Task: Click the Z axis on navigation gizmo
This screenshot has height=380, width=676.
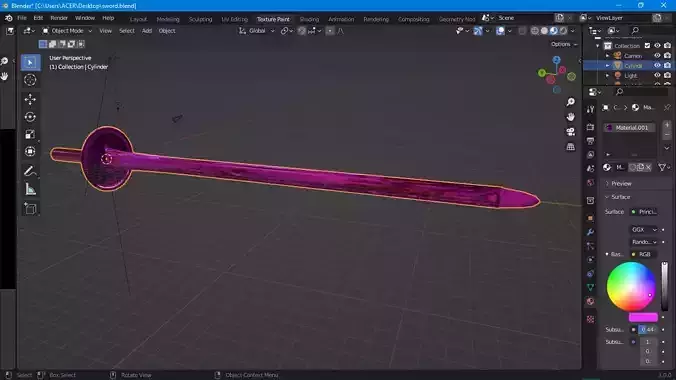Action: tap(557, 60)
